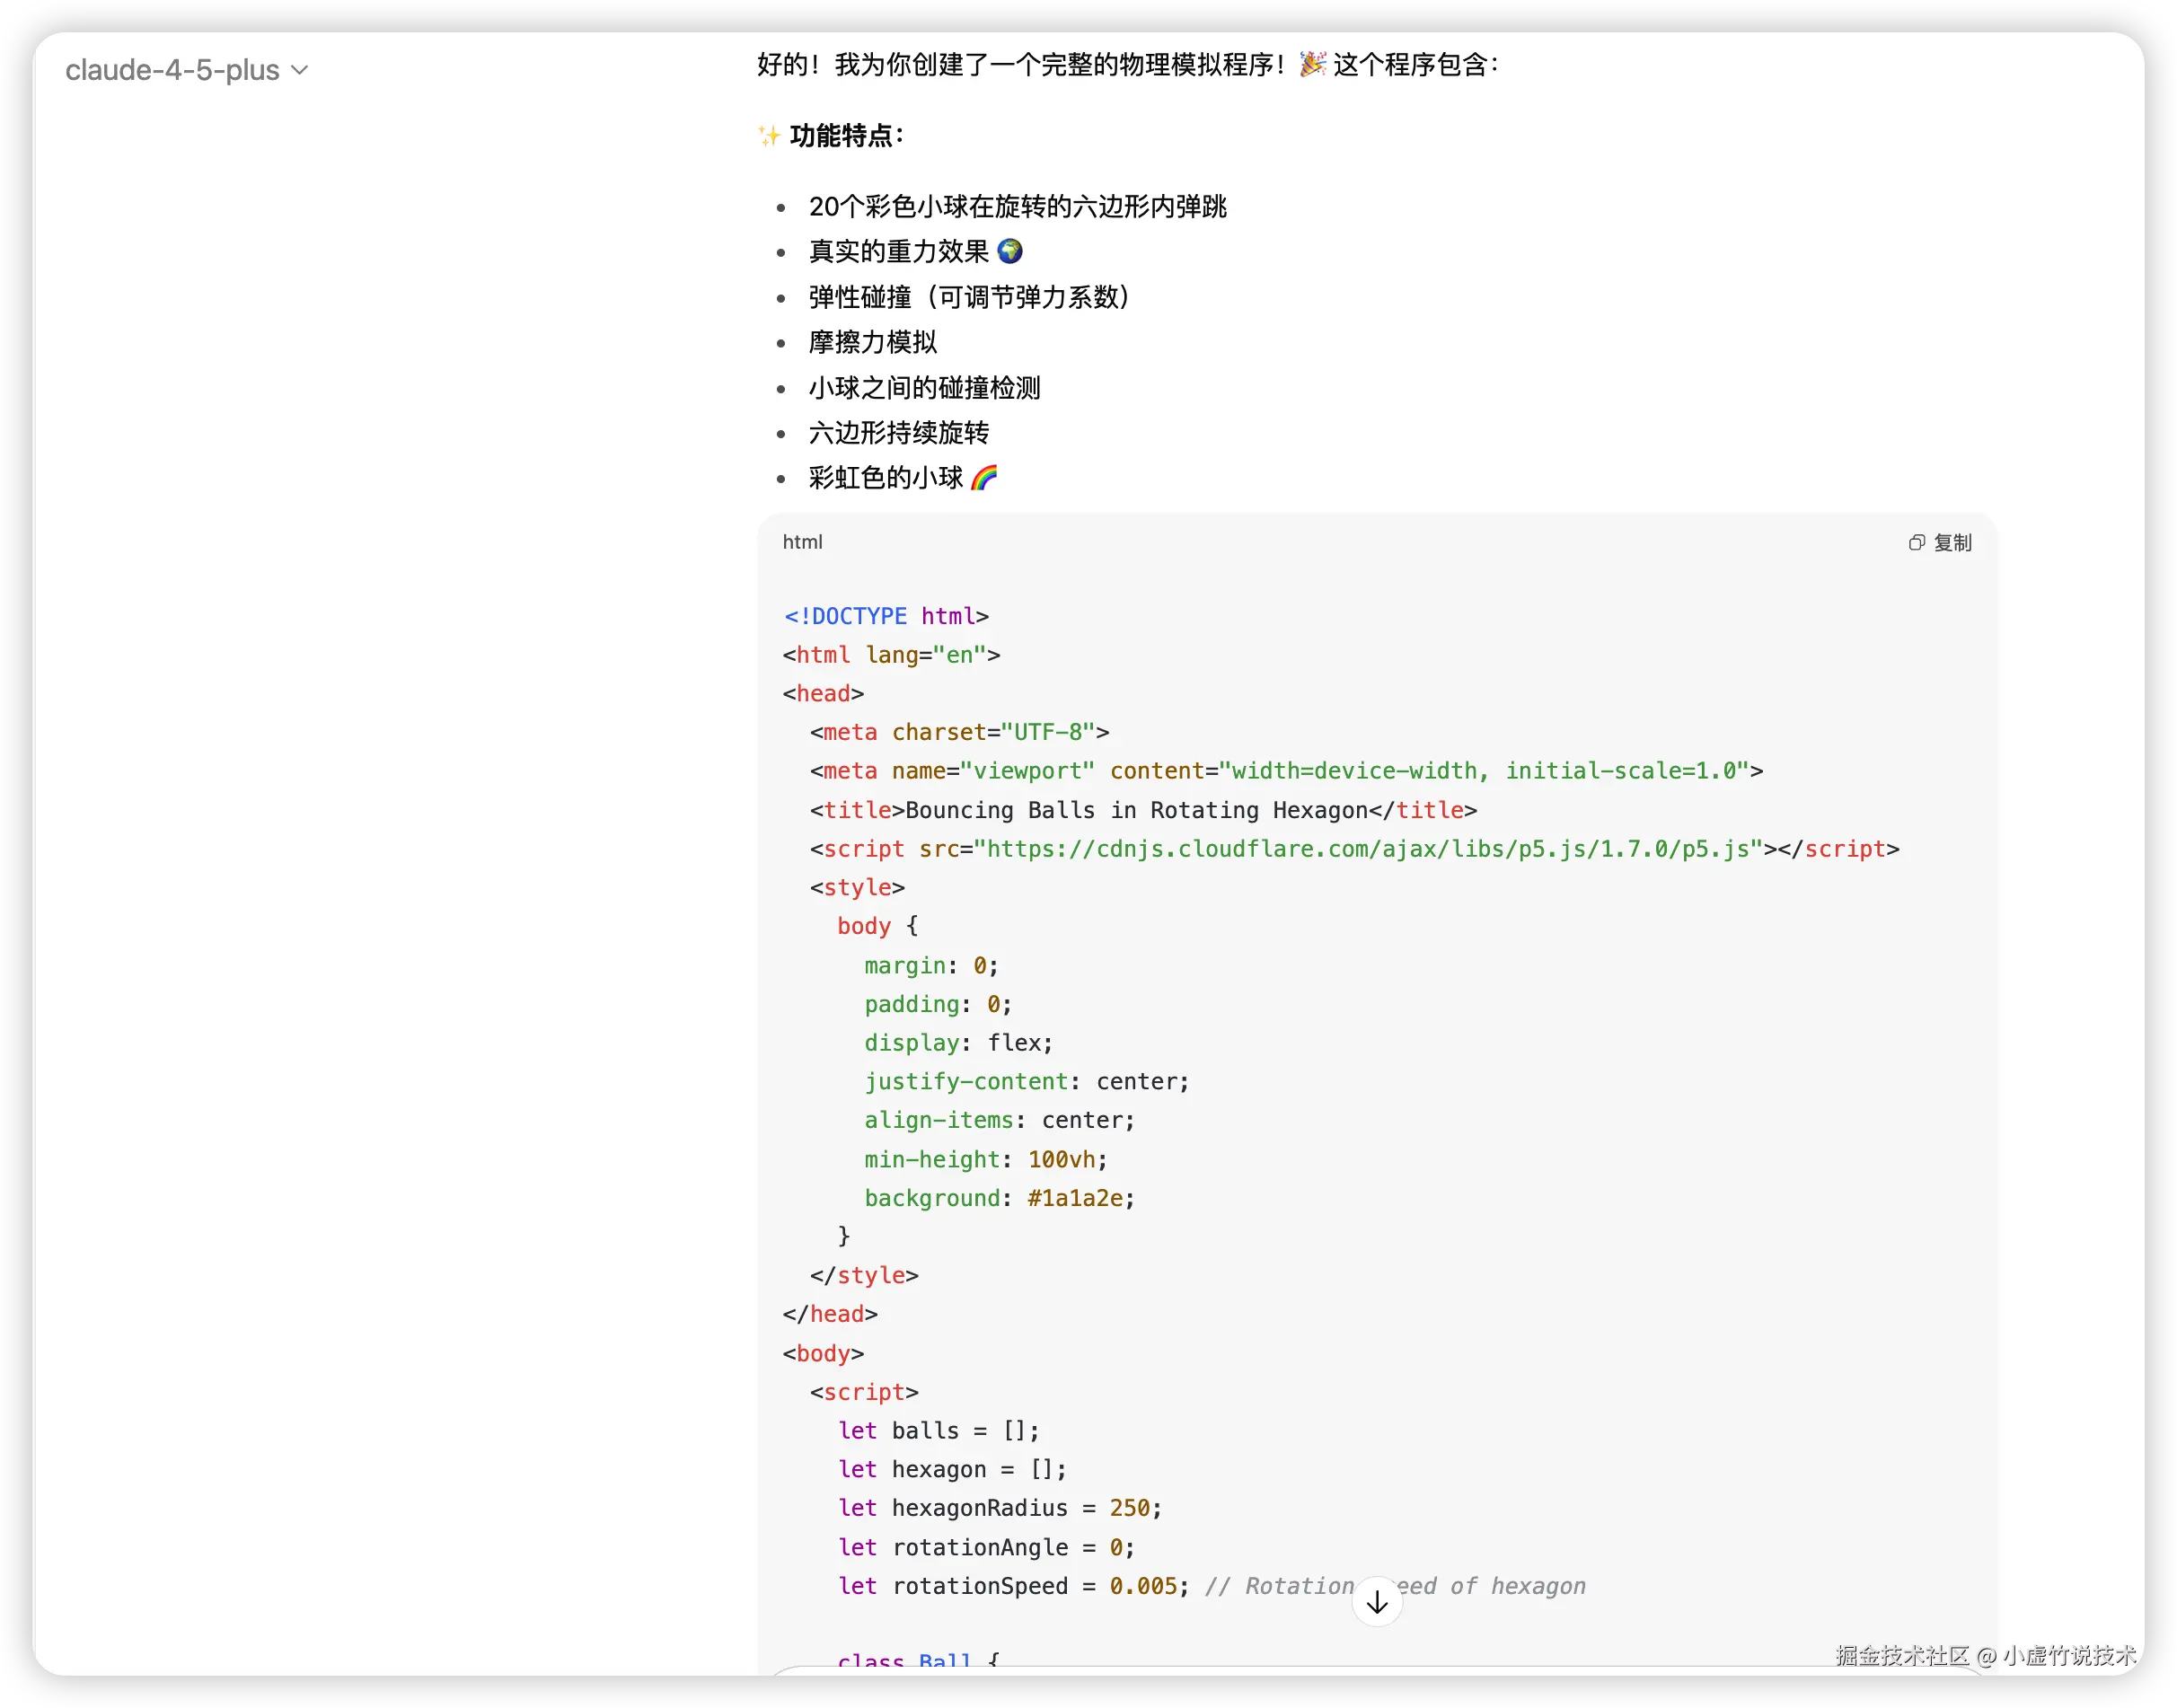Screen dimensions: 2177x1708
Task: Click the party popper emoji in the first line
Action: pos(1312,65)
